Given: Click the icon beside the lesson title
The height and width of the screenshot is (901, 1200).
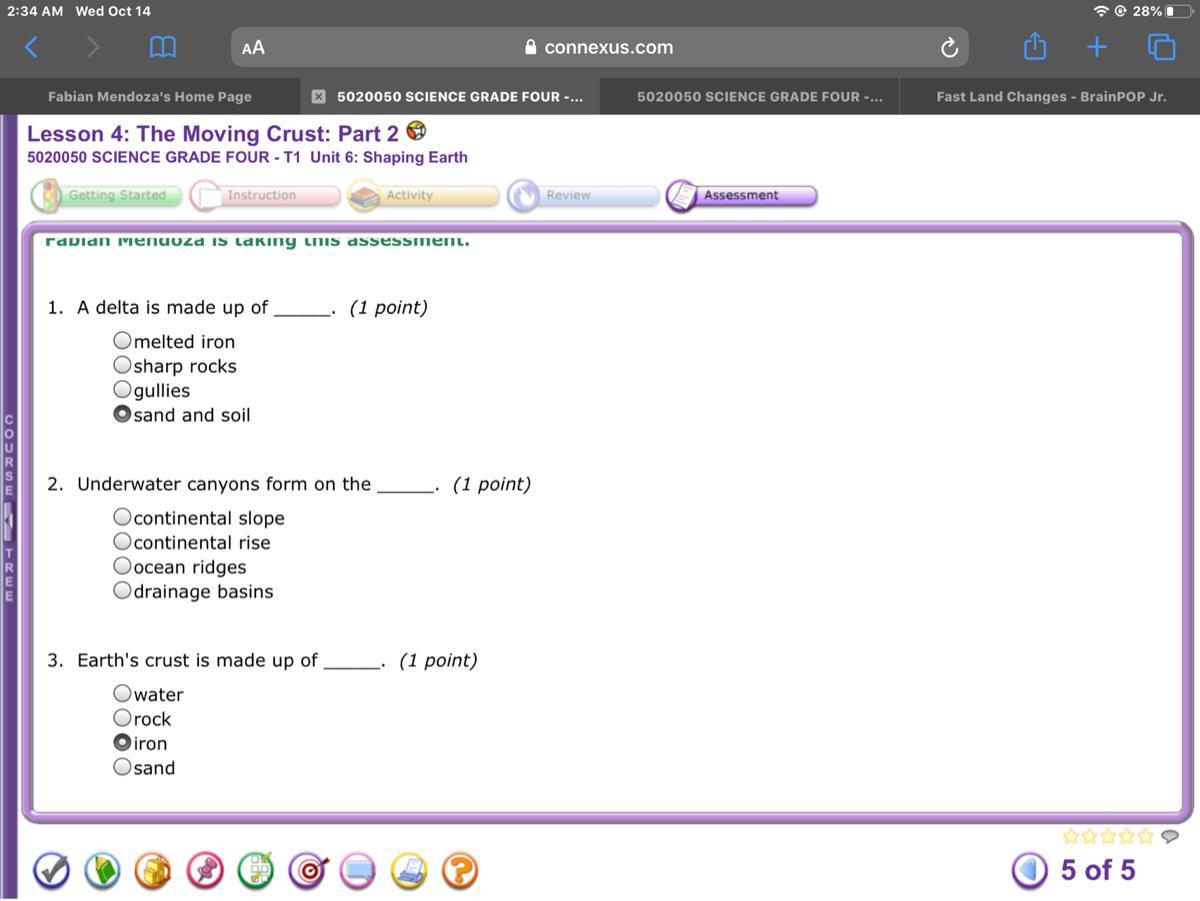Looking at the screenshot, I should point(417,131).
